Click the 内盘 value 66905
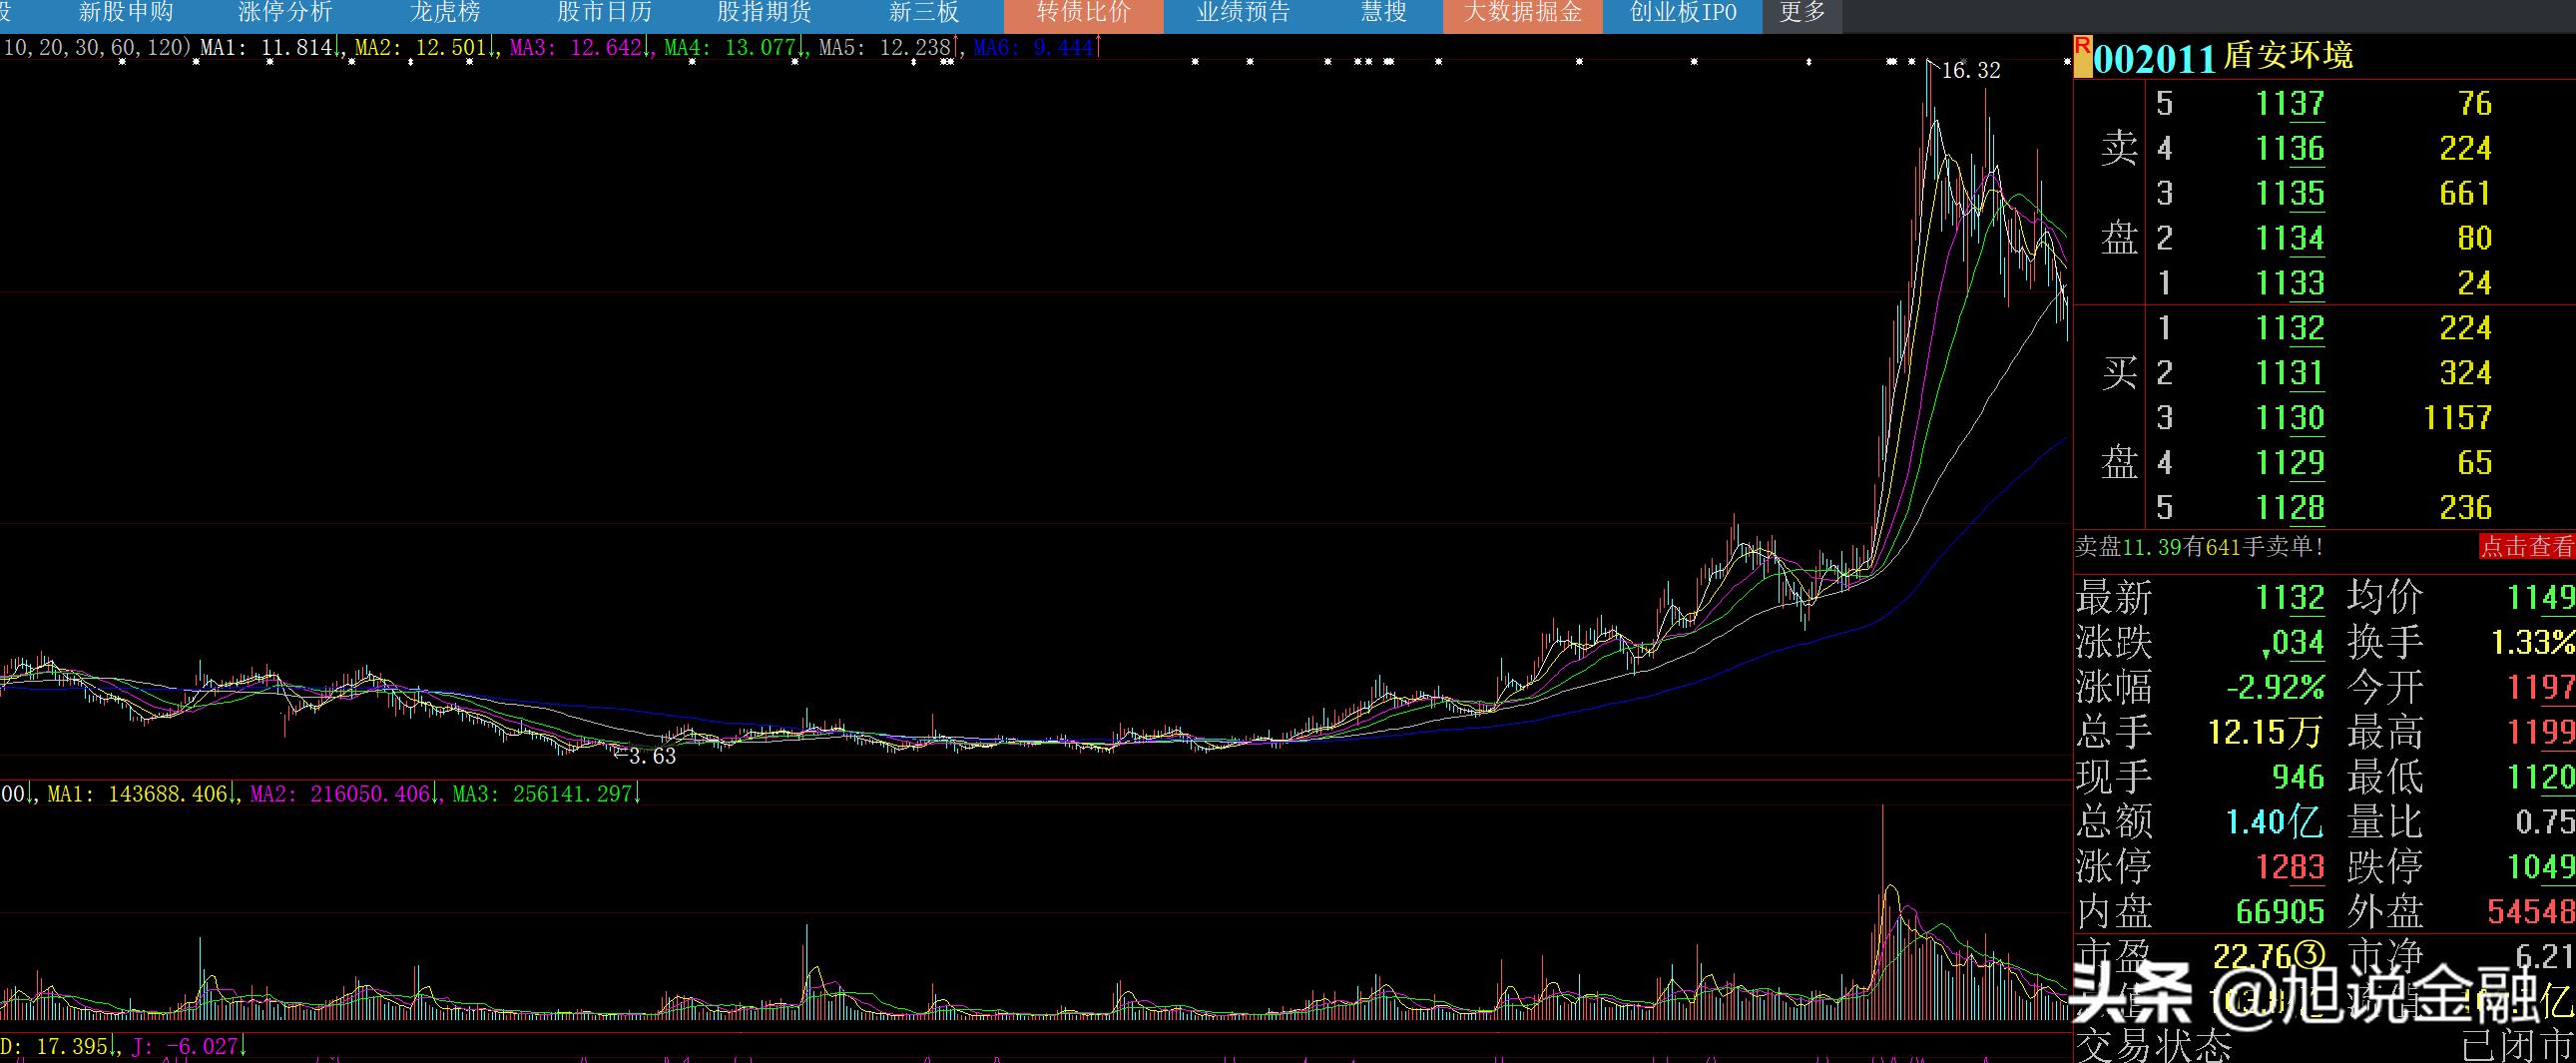The height and width of the screenshot is (1063, 2576). click(2280, 911)
